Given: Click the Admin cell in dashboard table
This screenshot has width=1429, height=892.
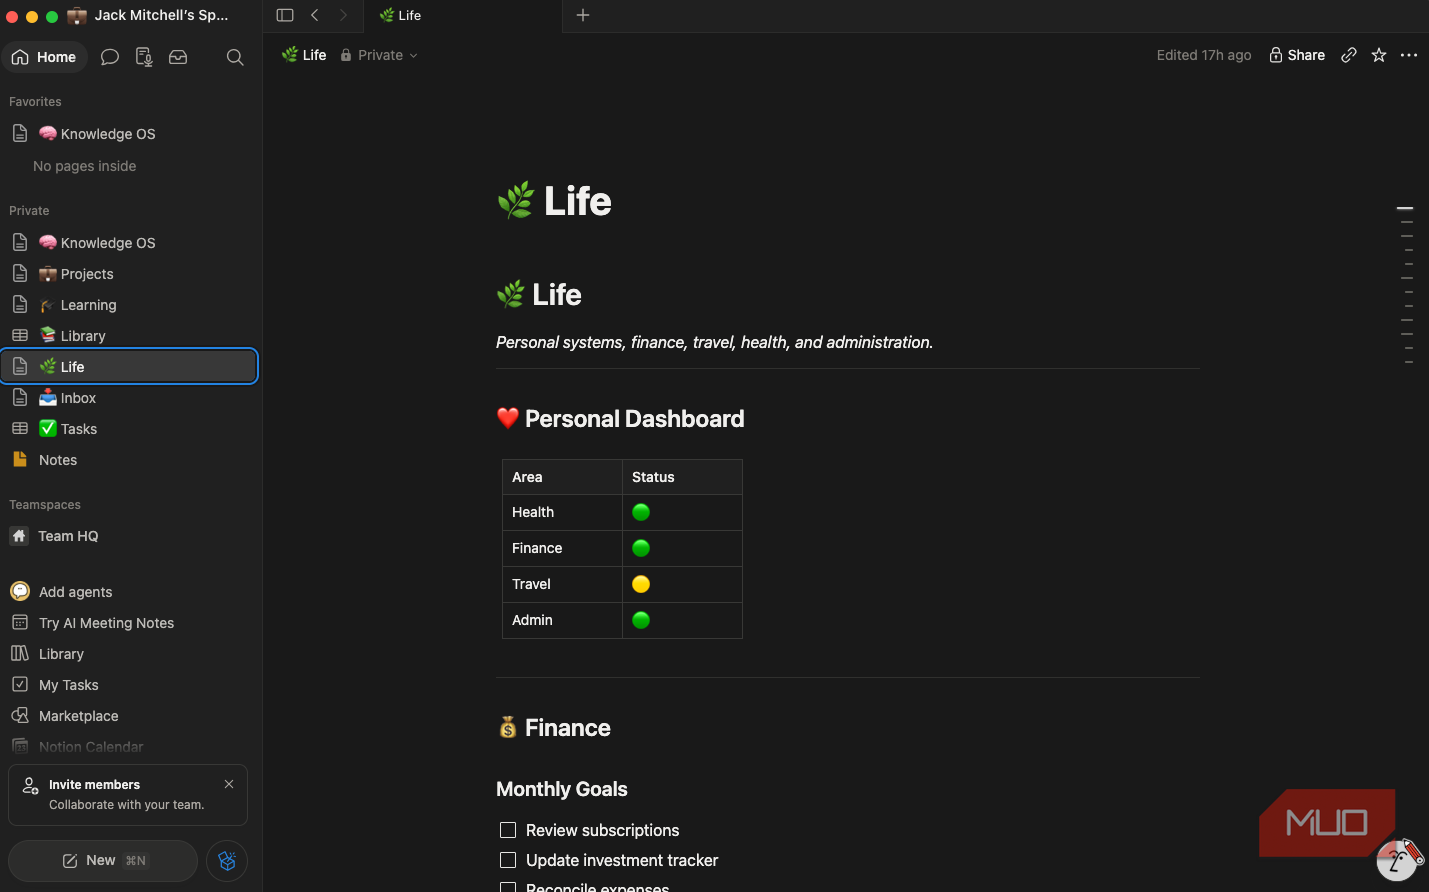Looking at the screenshot, I should [562, 620].
